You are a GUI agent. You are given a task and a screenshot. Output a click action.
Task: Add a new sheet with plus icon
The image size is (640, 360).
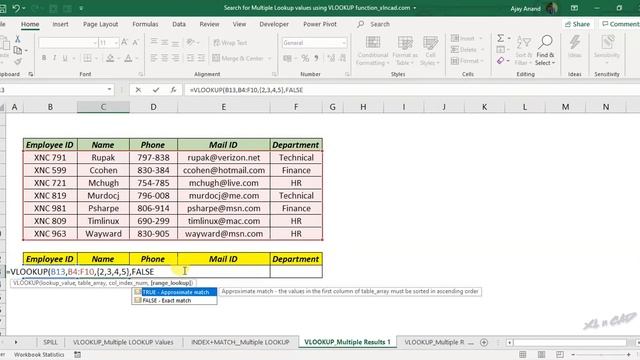484,342
